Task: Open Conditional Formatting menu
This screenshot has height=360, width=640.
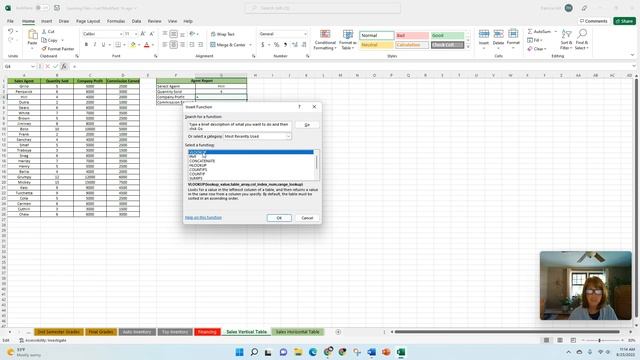Action: point(325,40)
